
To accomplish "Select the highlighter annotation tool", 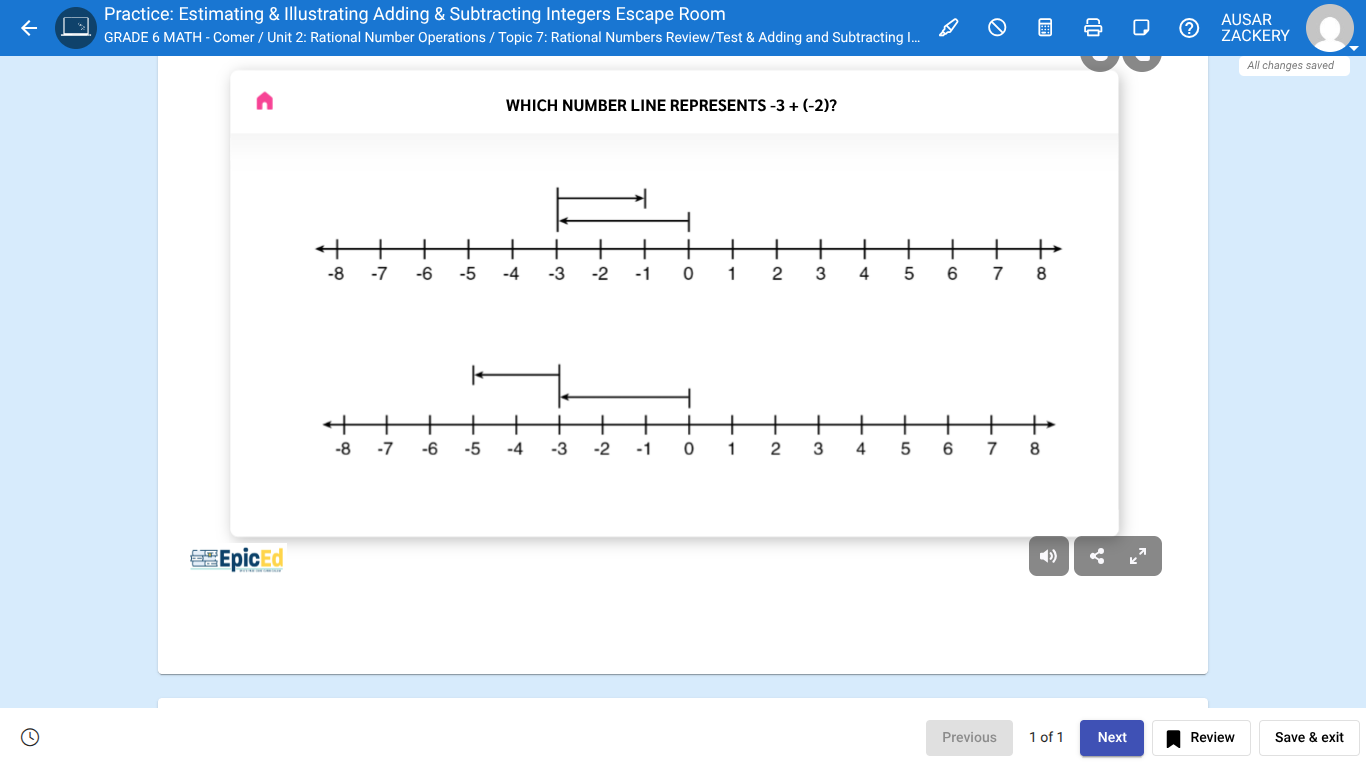I will [948, 27].
